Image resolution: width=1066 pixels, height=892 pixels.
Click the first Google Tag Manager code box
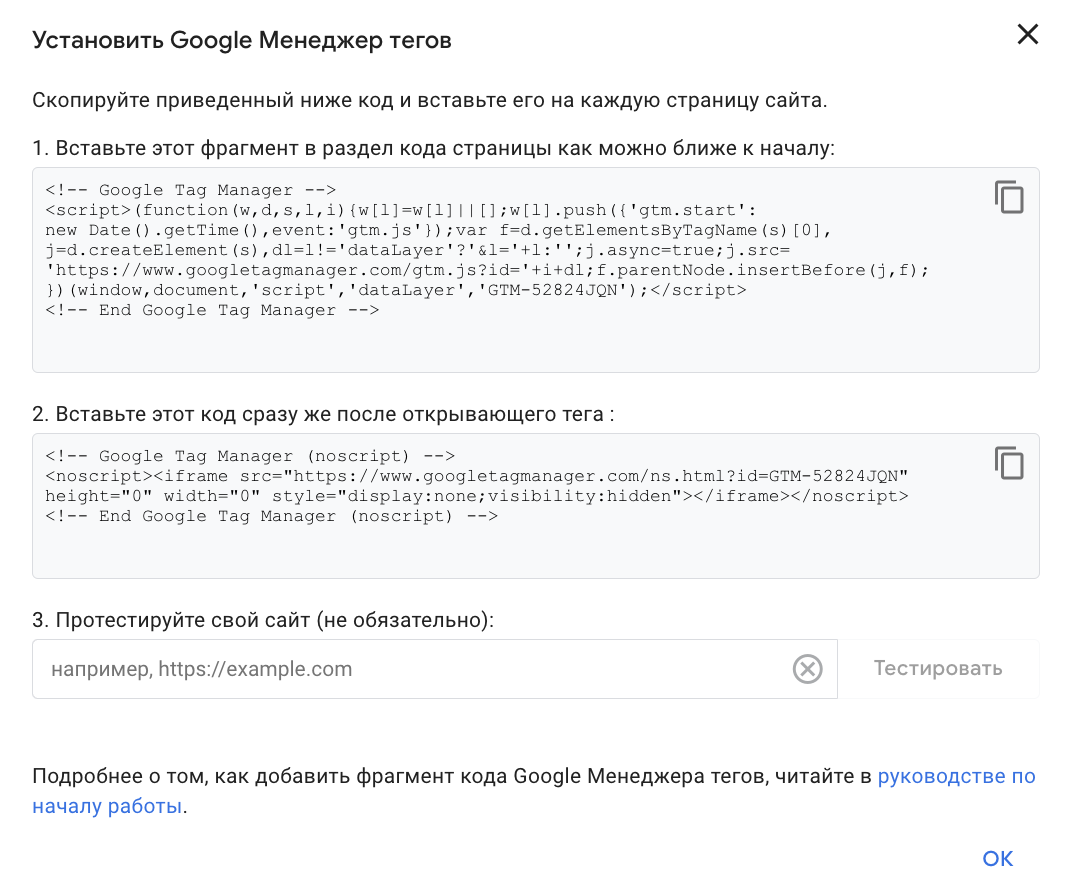(x=536, y=270)
